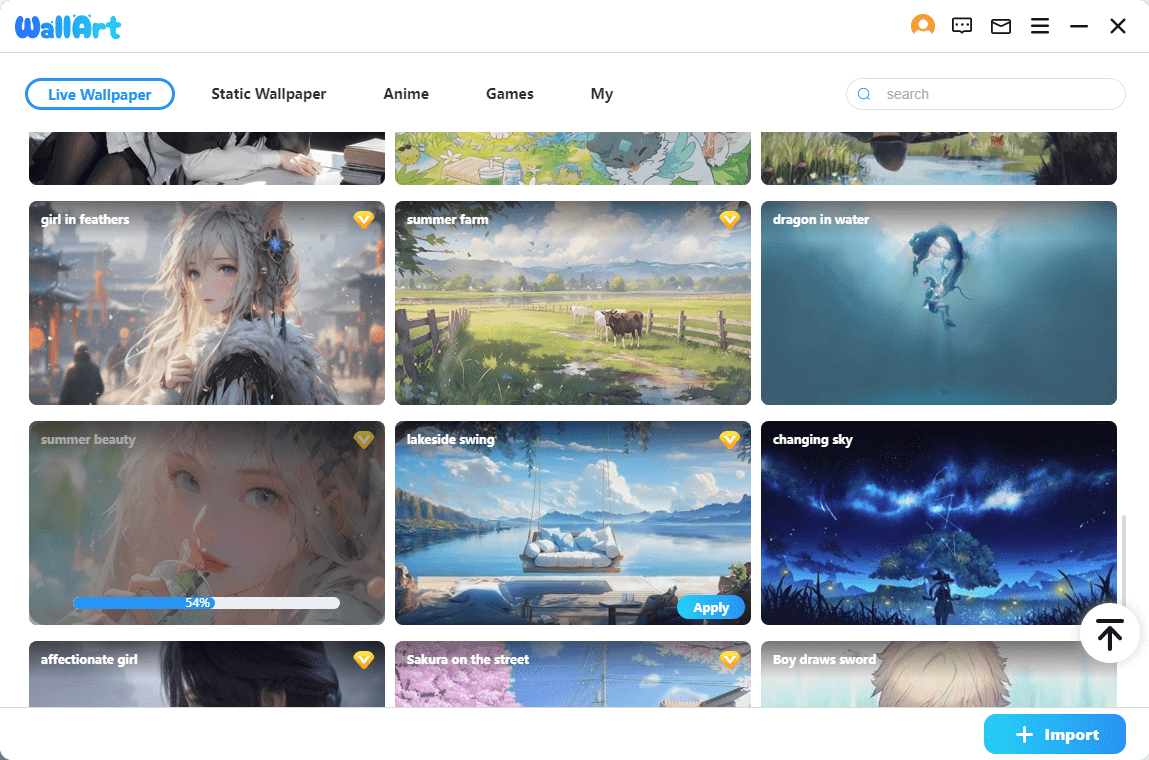Click premium diamond on summer beauty

[x=363, y=439]
